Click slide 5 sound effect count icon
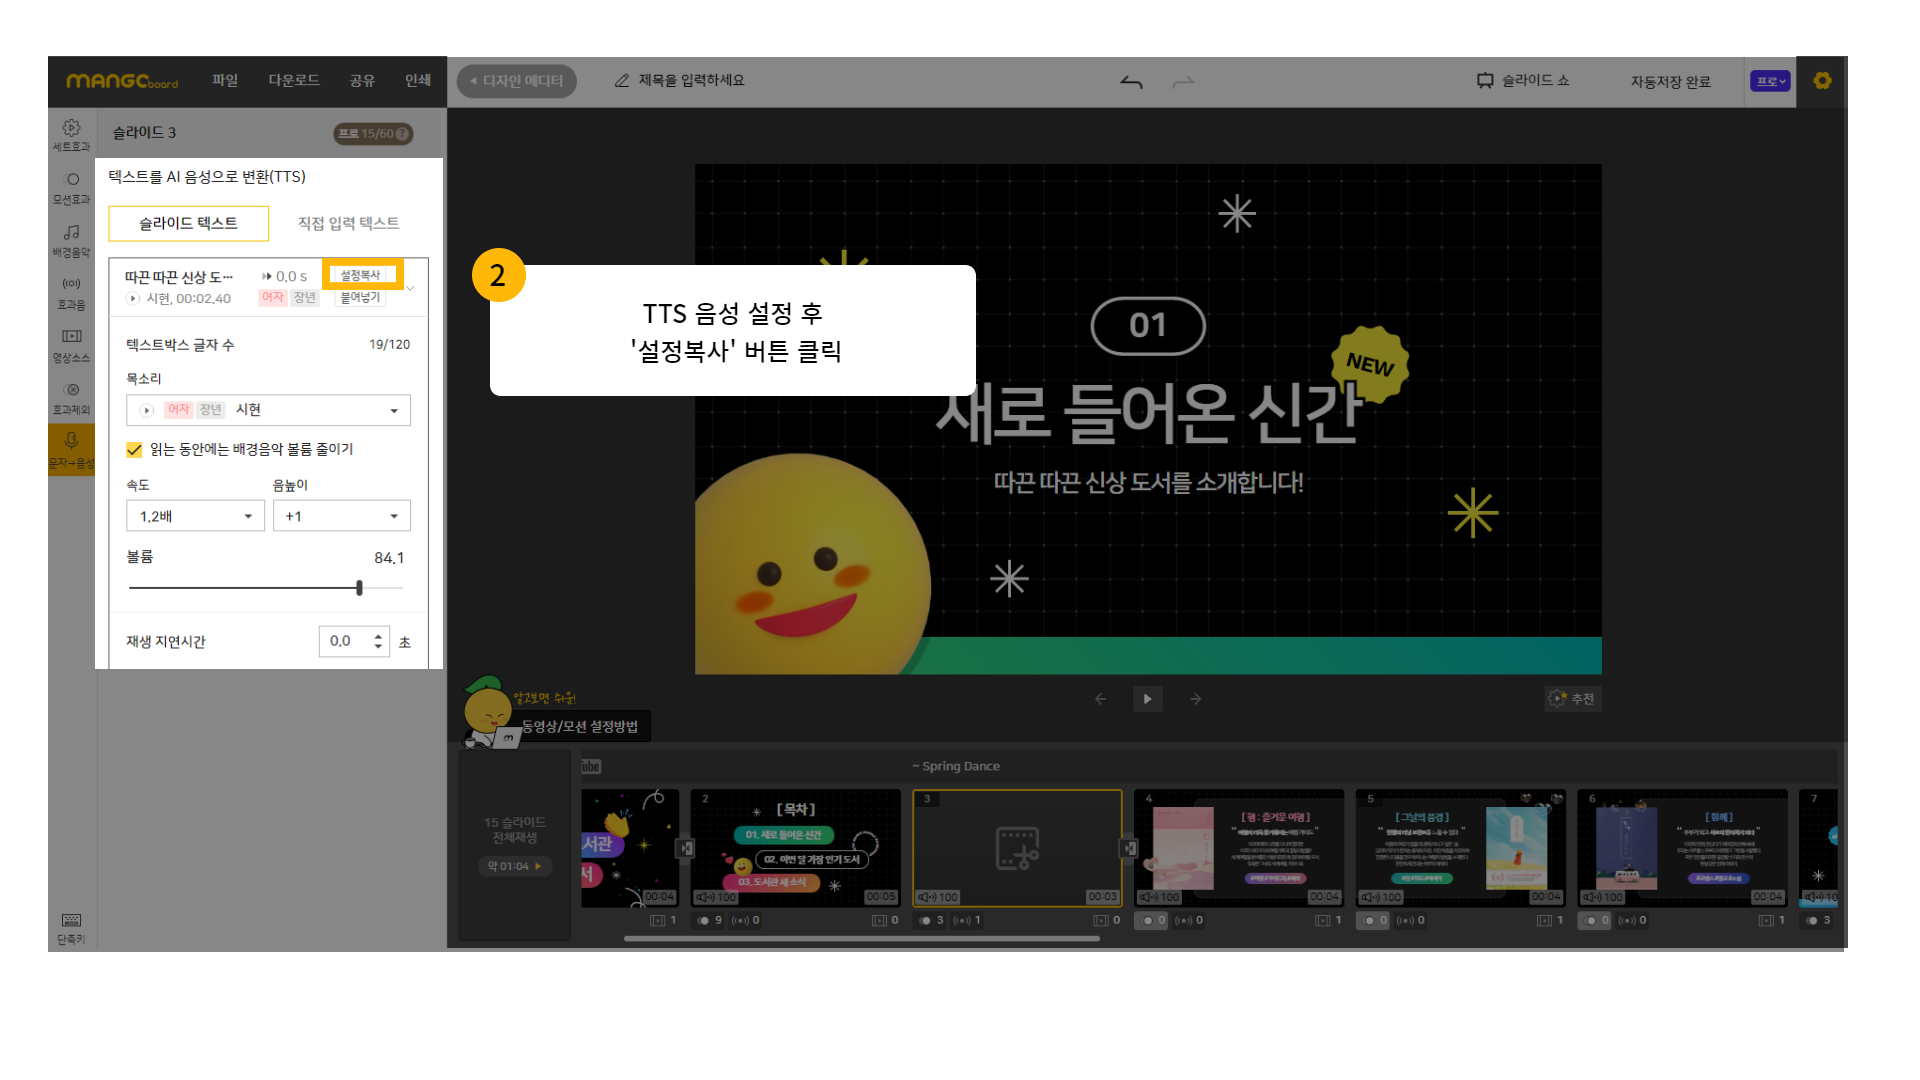The image size is (1920, 1080). [1411, 920]
